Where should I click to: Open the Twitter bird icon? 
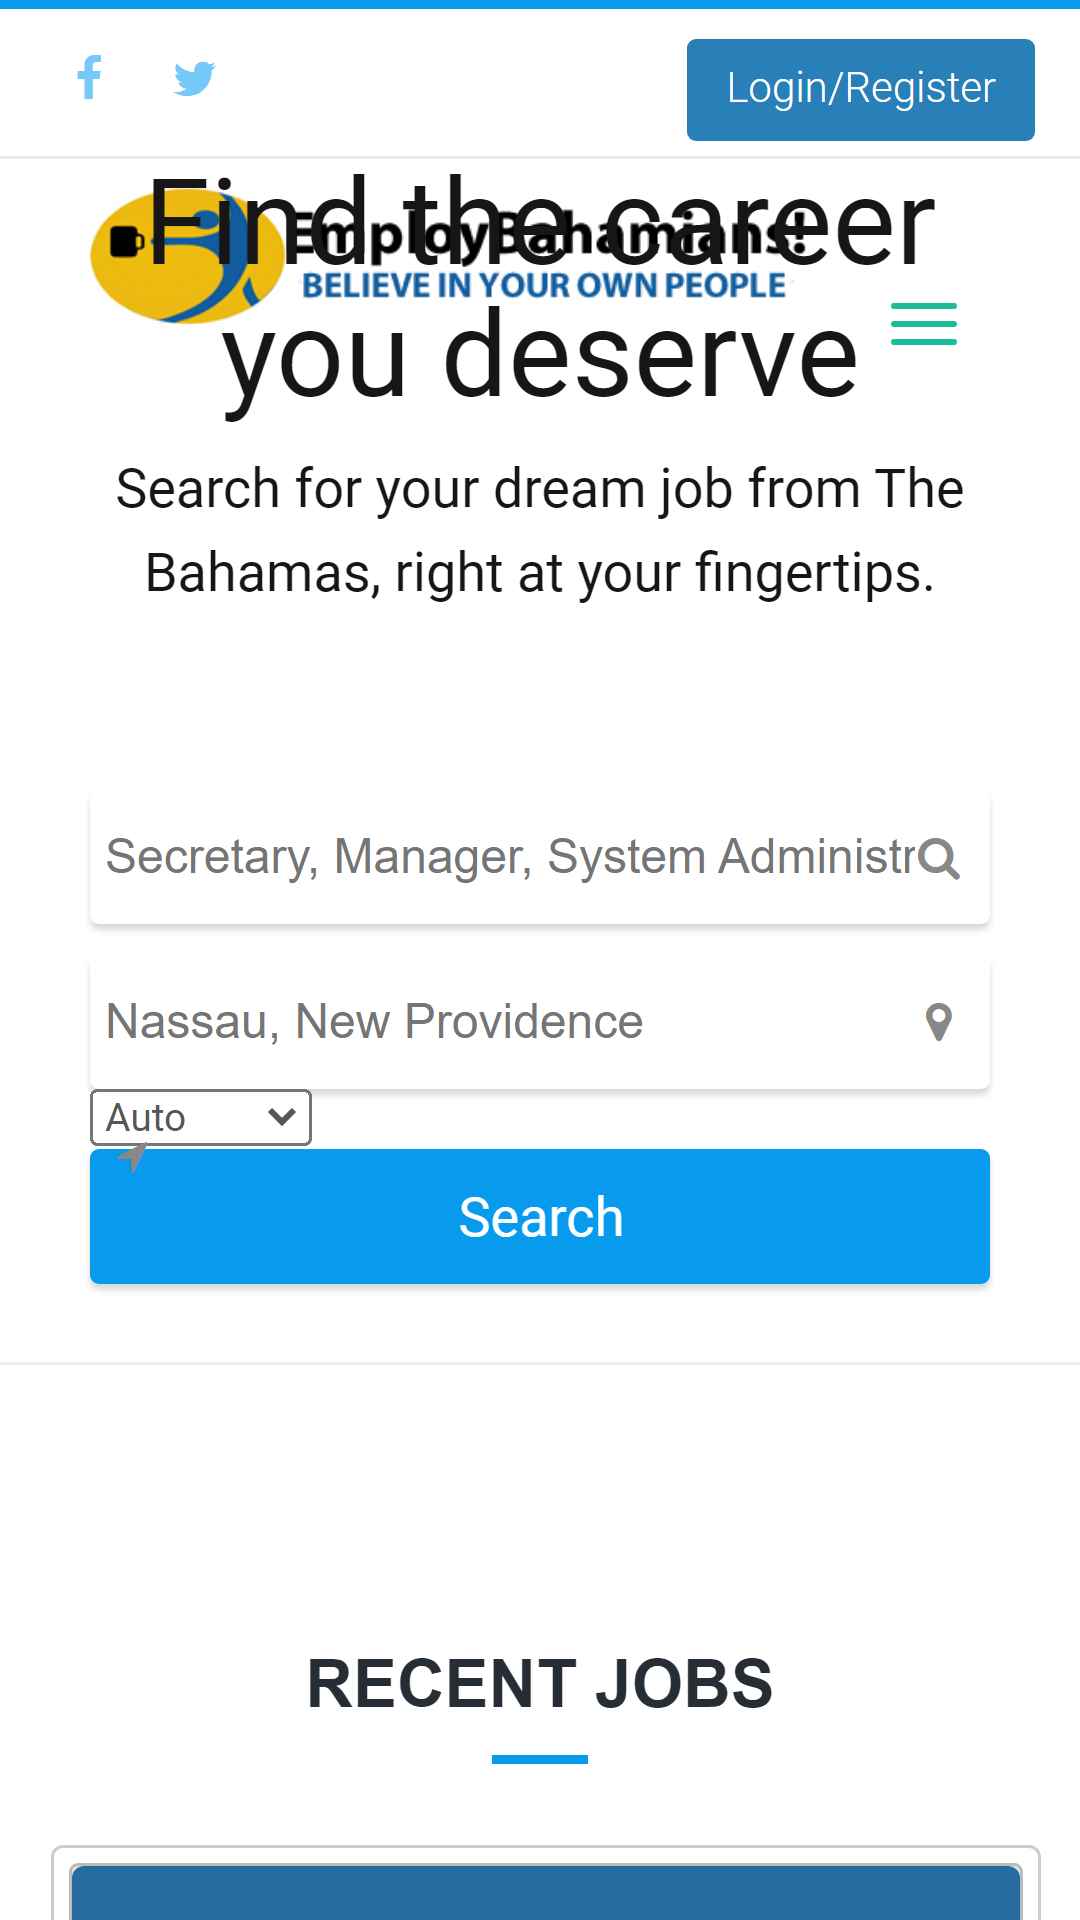[194, 78]
